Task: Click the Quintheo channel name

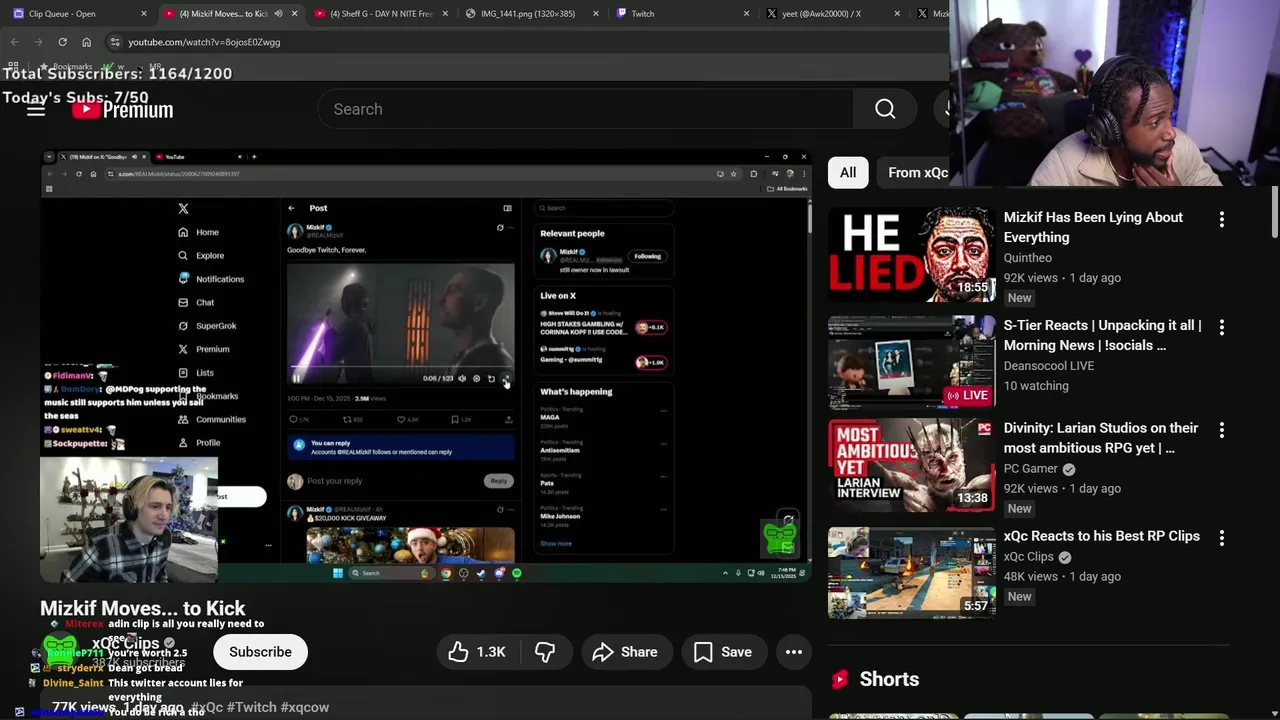Action: click(1028, 257)
